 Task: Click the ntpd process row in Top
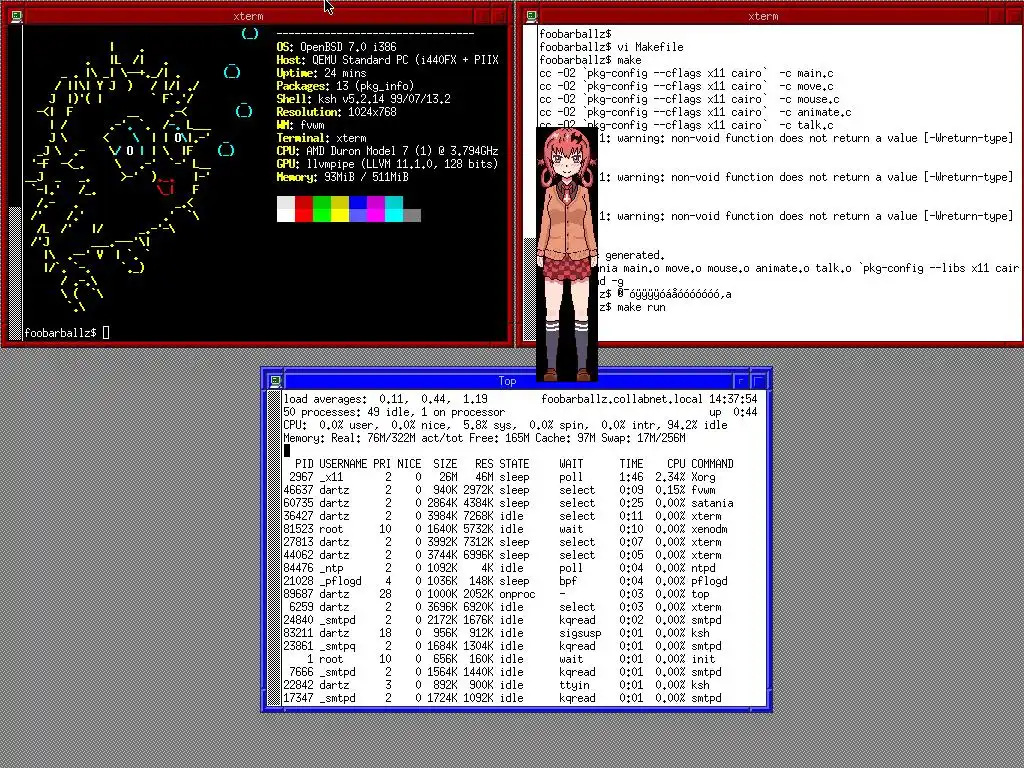click(x=509, y=568)
